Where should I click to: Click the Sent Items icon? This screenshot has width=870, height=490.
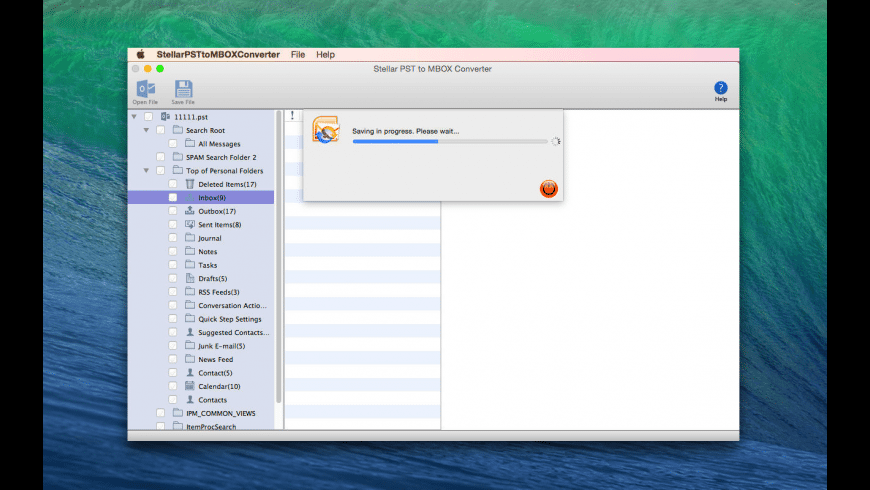coord(190,224)
